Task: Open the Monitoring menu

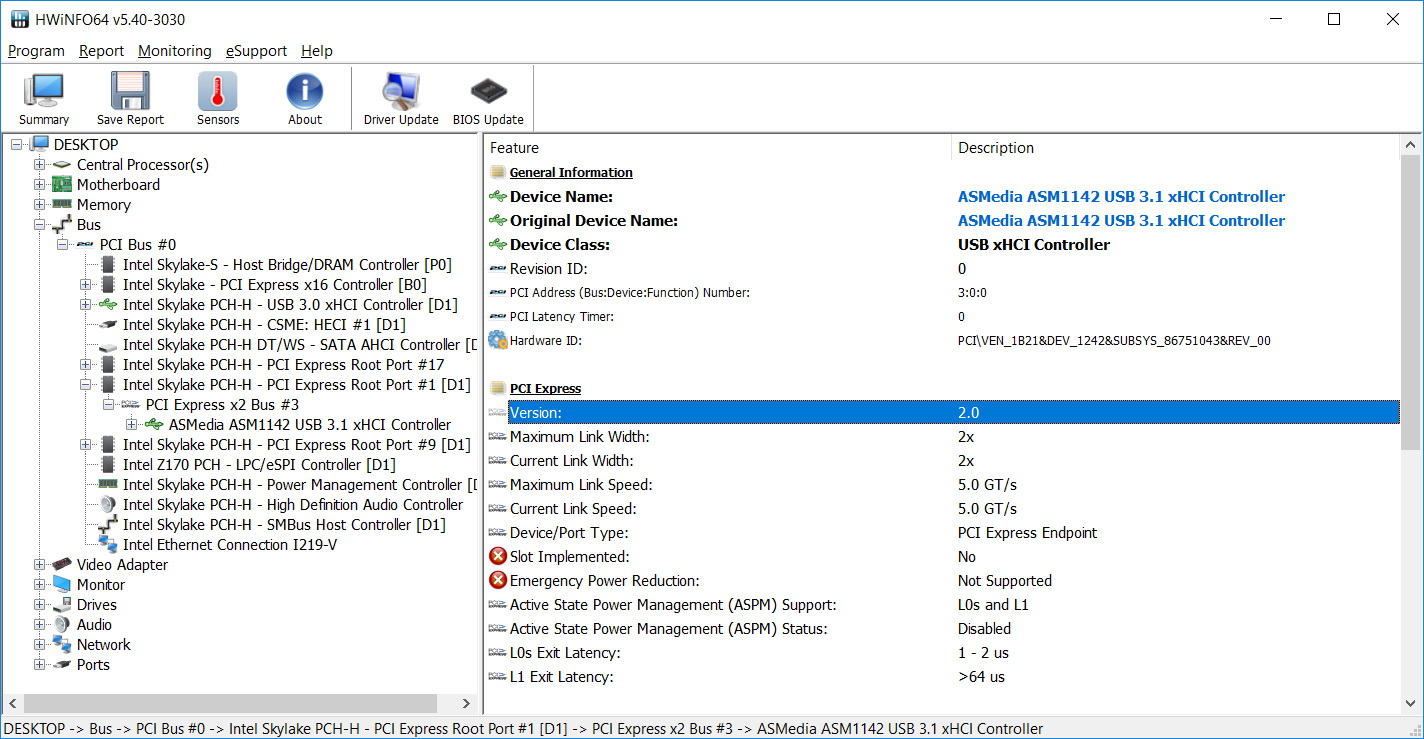Action: [175, 51]
